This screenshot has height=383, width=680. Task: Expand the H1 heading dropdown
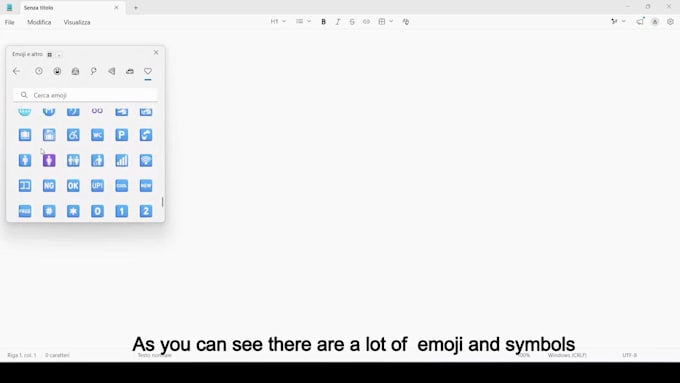pyautogui.click(x=278, y=22)
